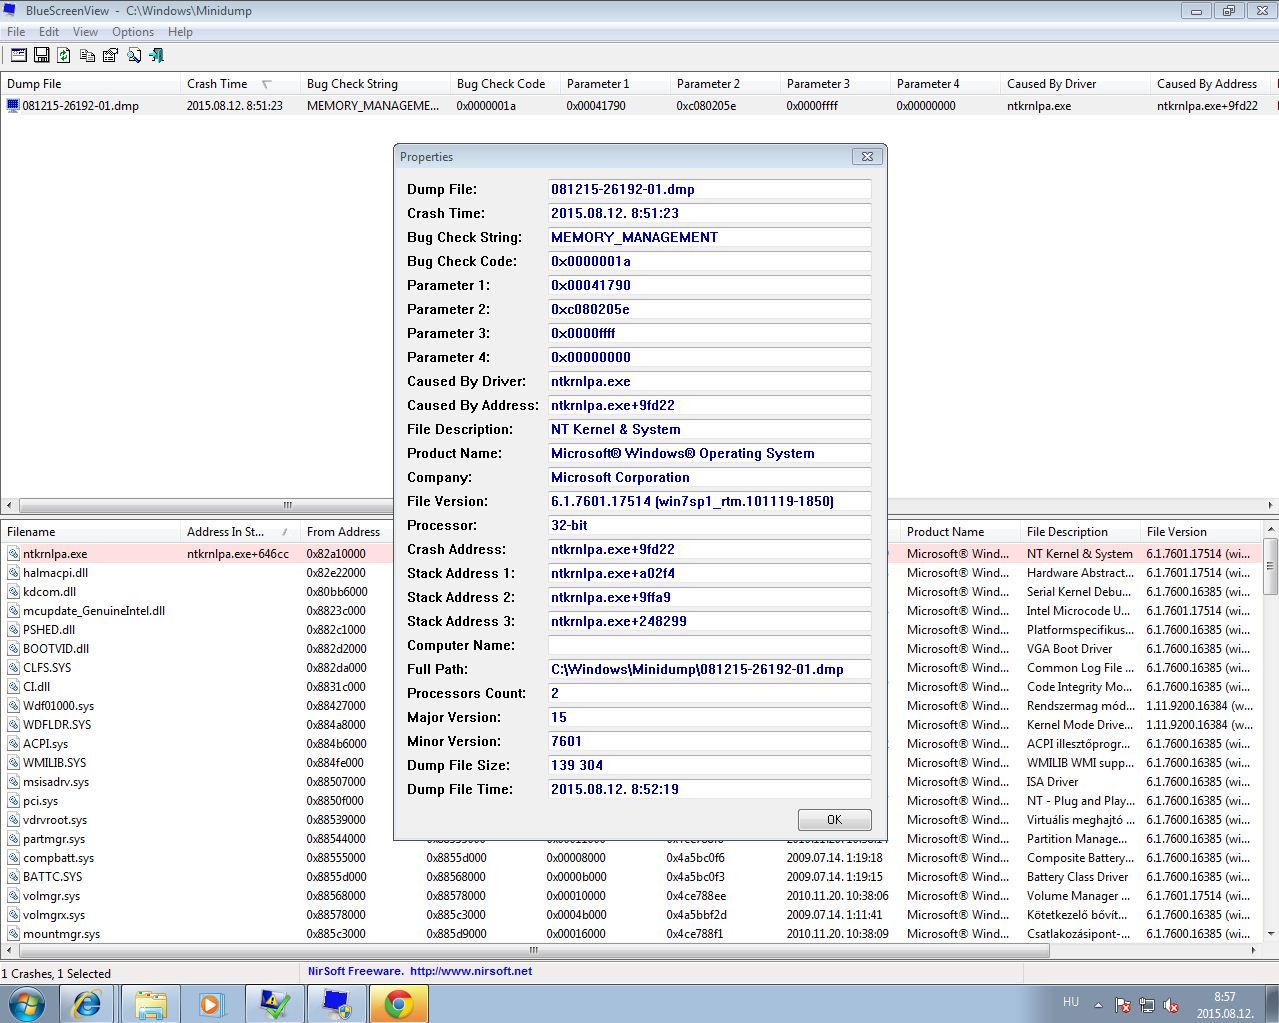Viewport: 1279px width, 1023px height.
Task: Open Windows Media Player from the taskbar
Action: (212, 1003)
